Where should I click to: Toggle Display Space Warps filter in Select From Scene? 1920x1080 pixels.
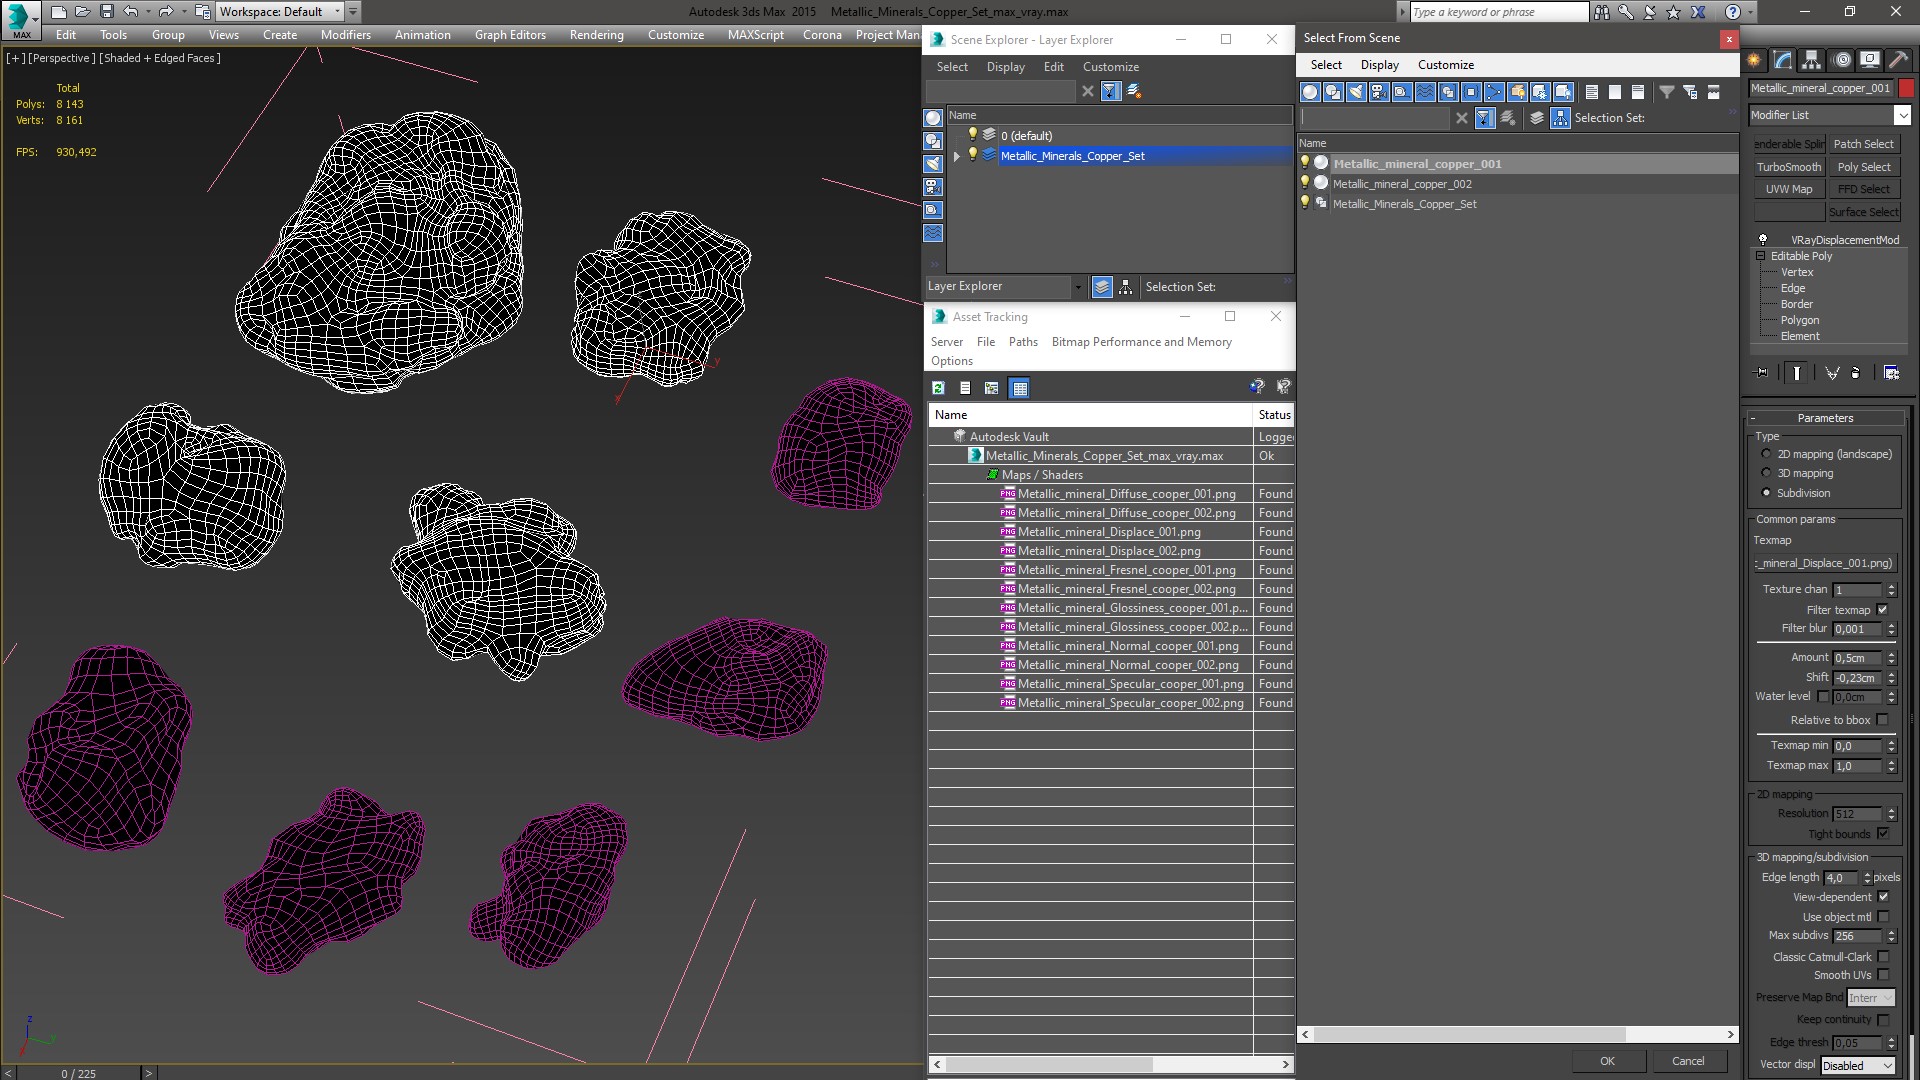(x=1425, y=92)
